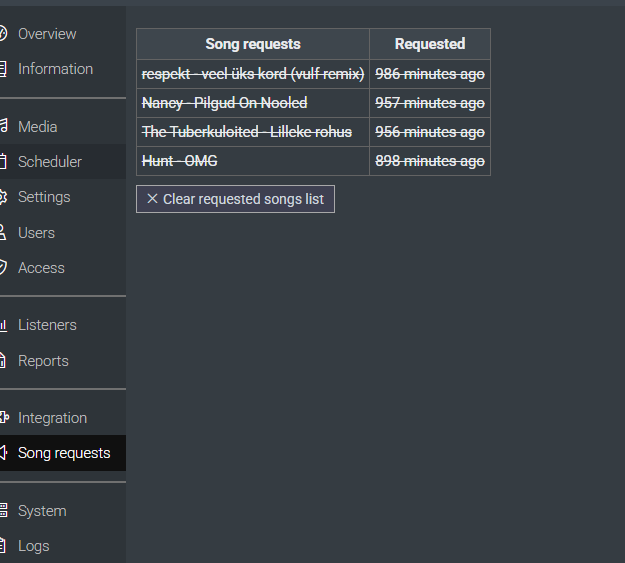Click the Media icon in the sidebar
Image resolution: width=625 pixels, height=563 pixels.
pos(4,127)
